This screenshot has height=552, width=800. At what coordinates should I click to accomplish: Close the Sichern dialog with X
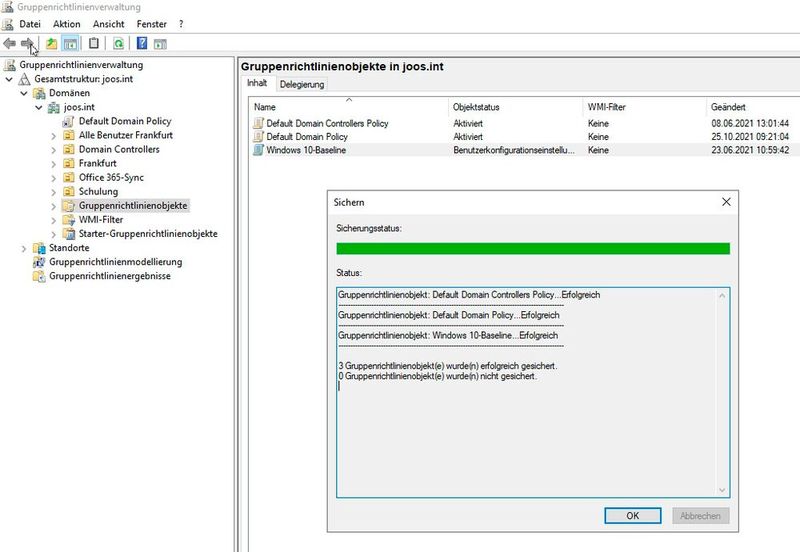tap(726, 202)
